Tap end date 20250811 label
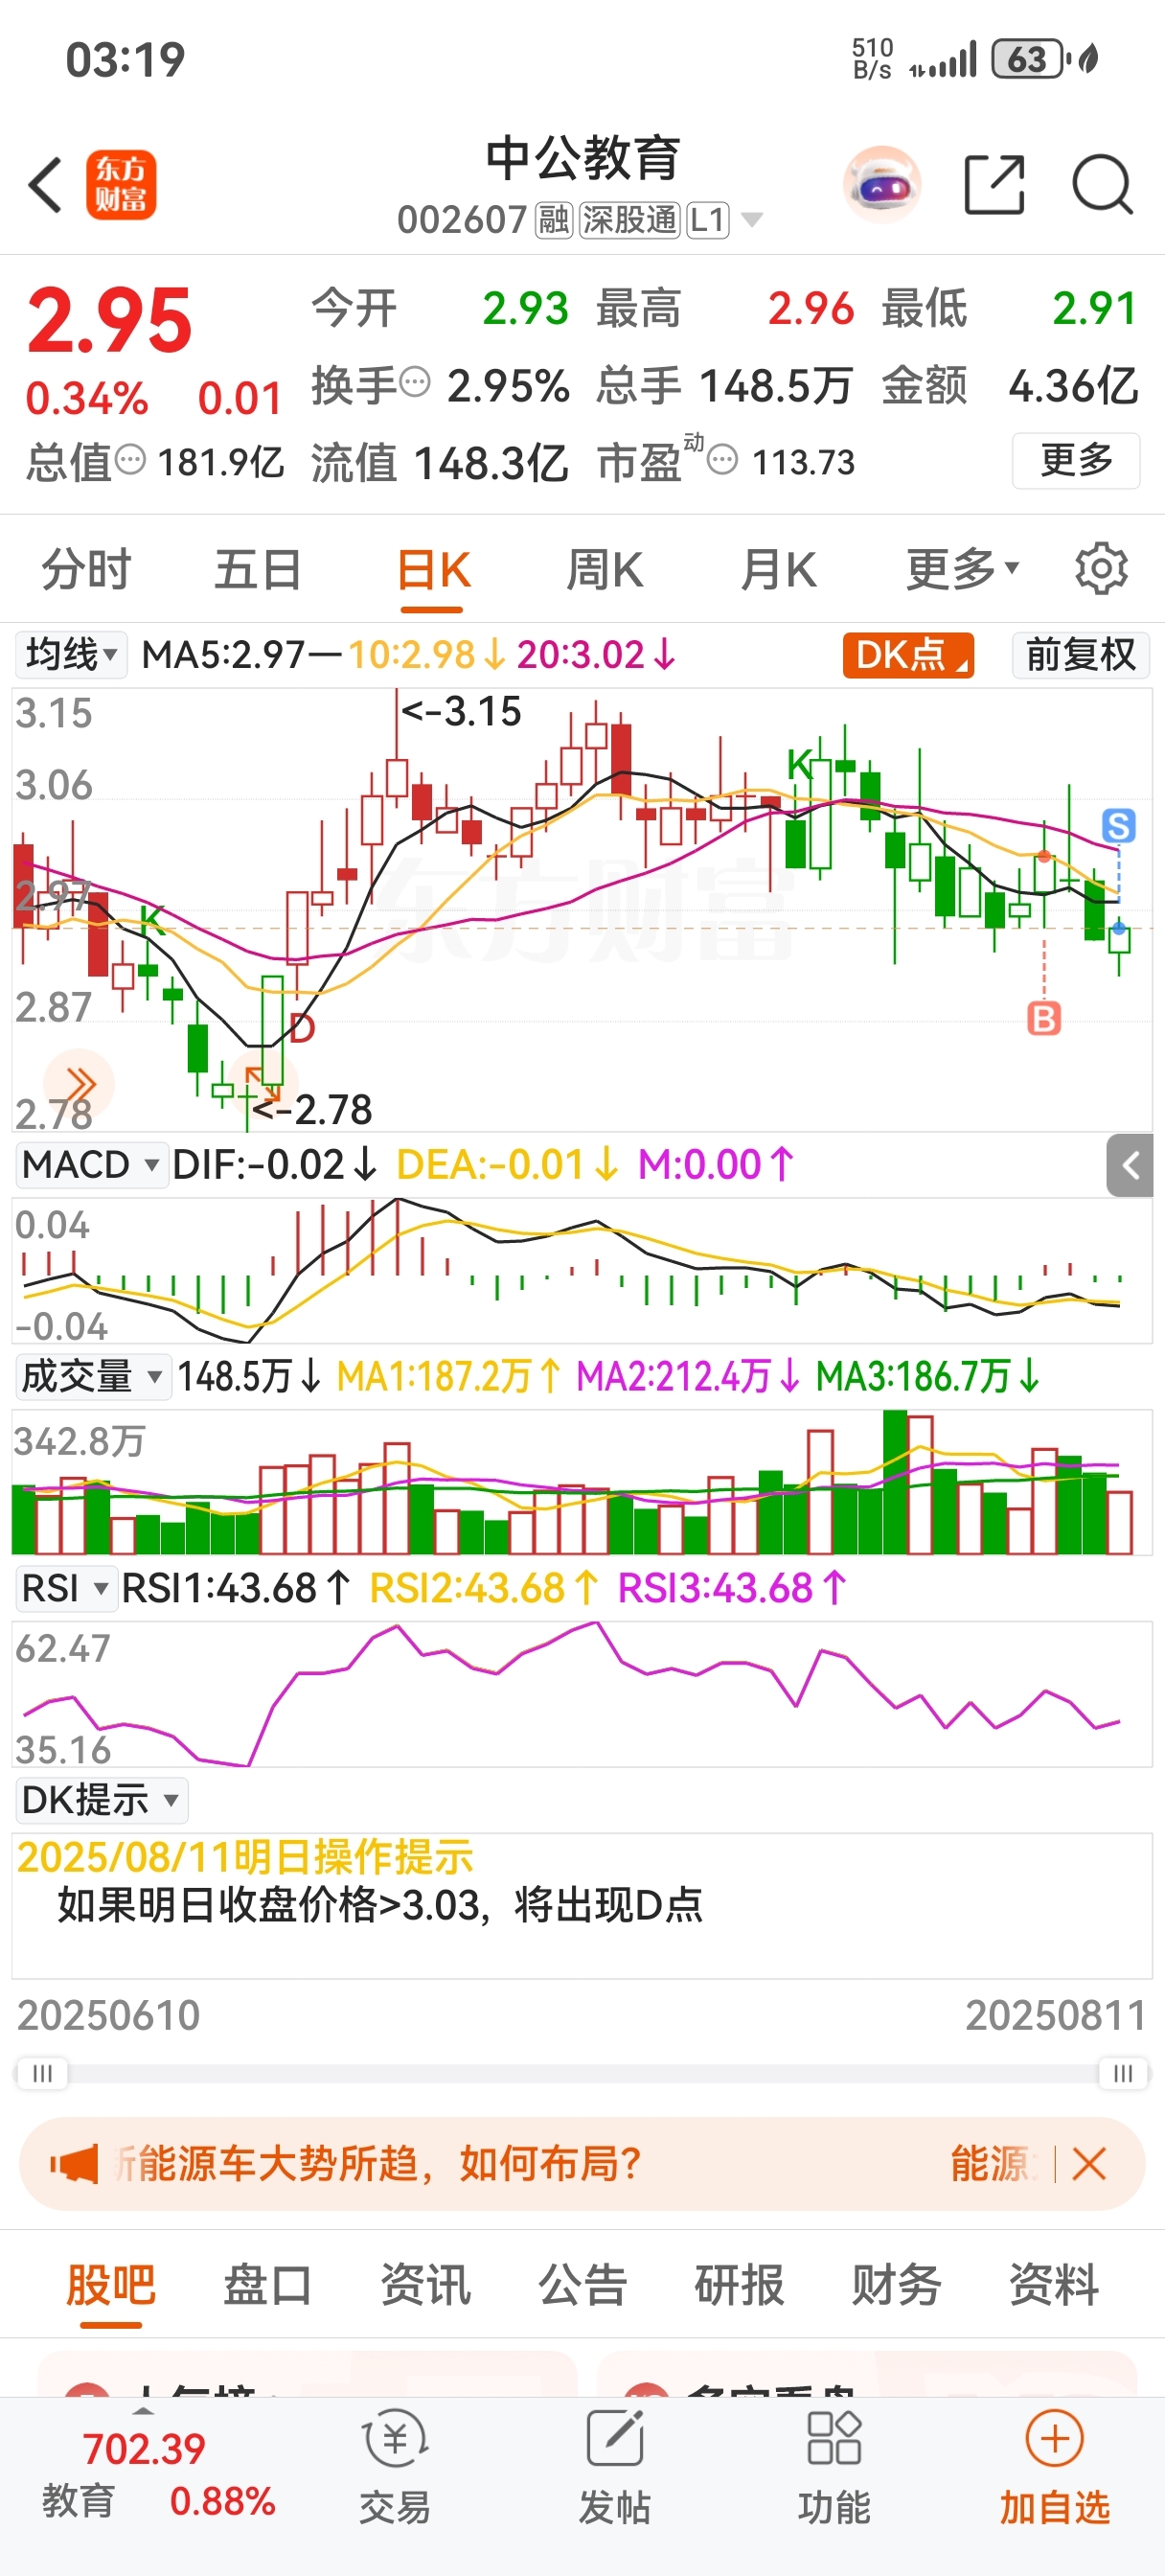 click(1056, 2015)
